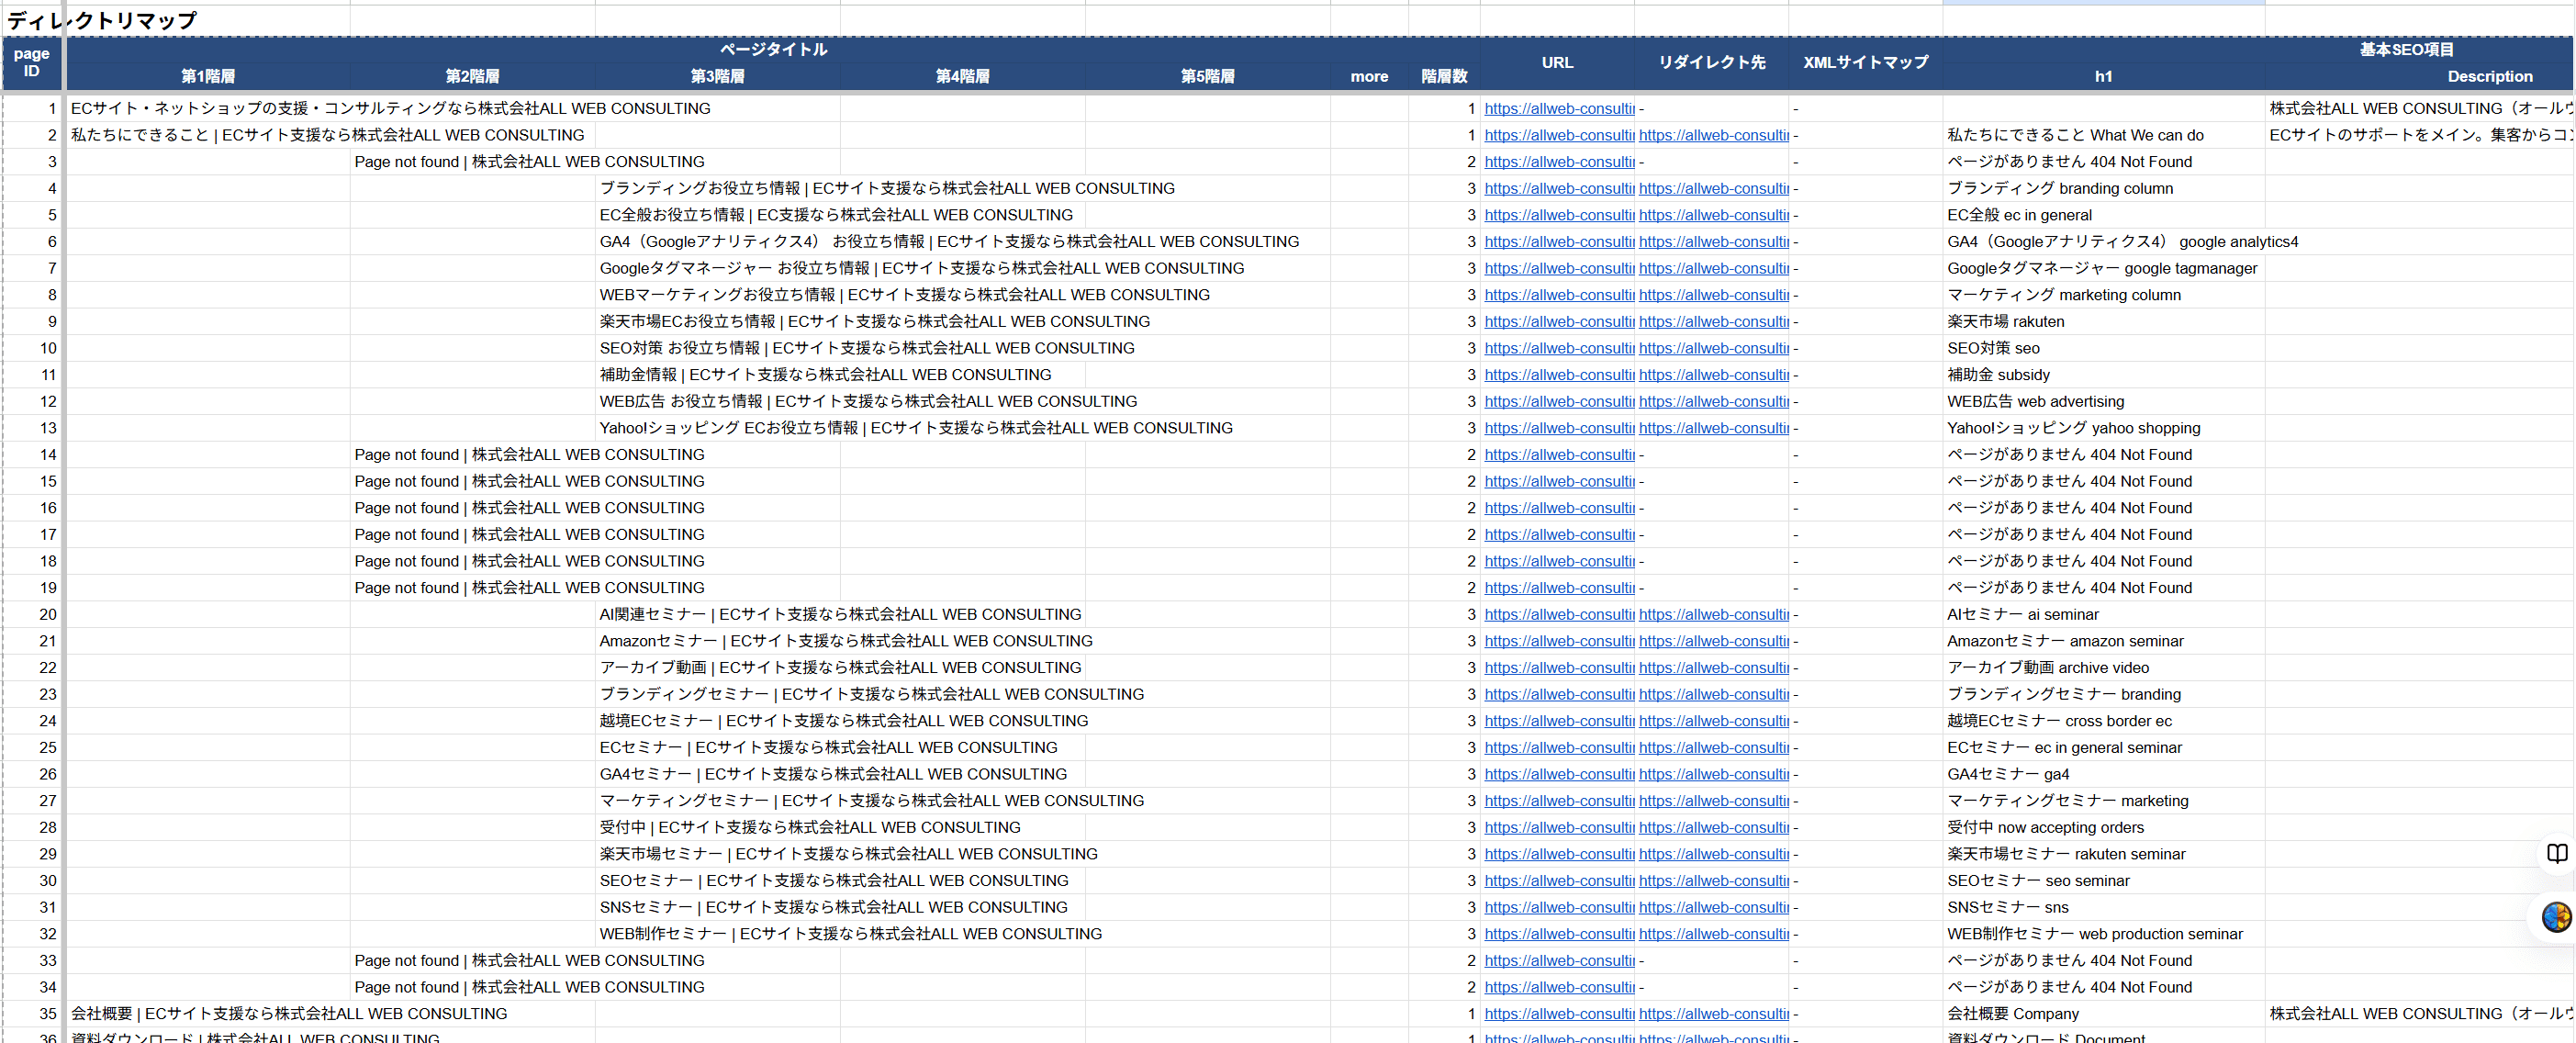
Task: Select the ページタイトル header cell
Action: coord(772,49)
